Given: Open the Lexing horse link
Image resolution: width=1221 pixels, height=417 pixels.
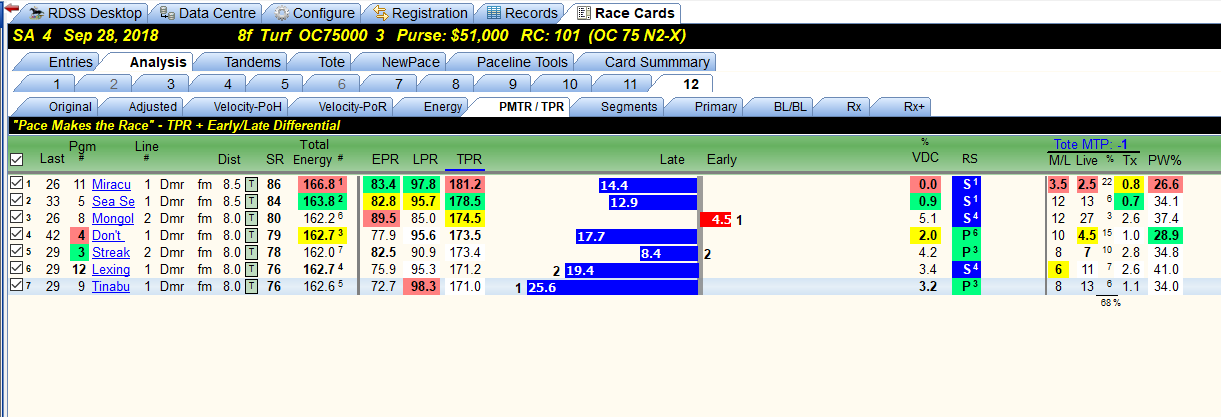Looking at the screenshot, I should click(111, 270).
